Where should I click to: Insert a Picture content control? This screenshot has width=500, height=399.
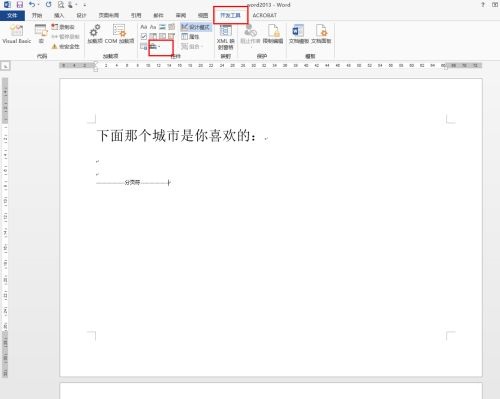point(162,27)
